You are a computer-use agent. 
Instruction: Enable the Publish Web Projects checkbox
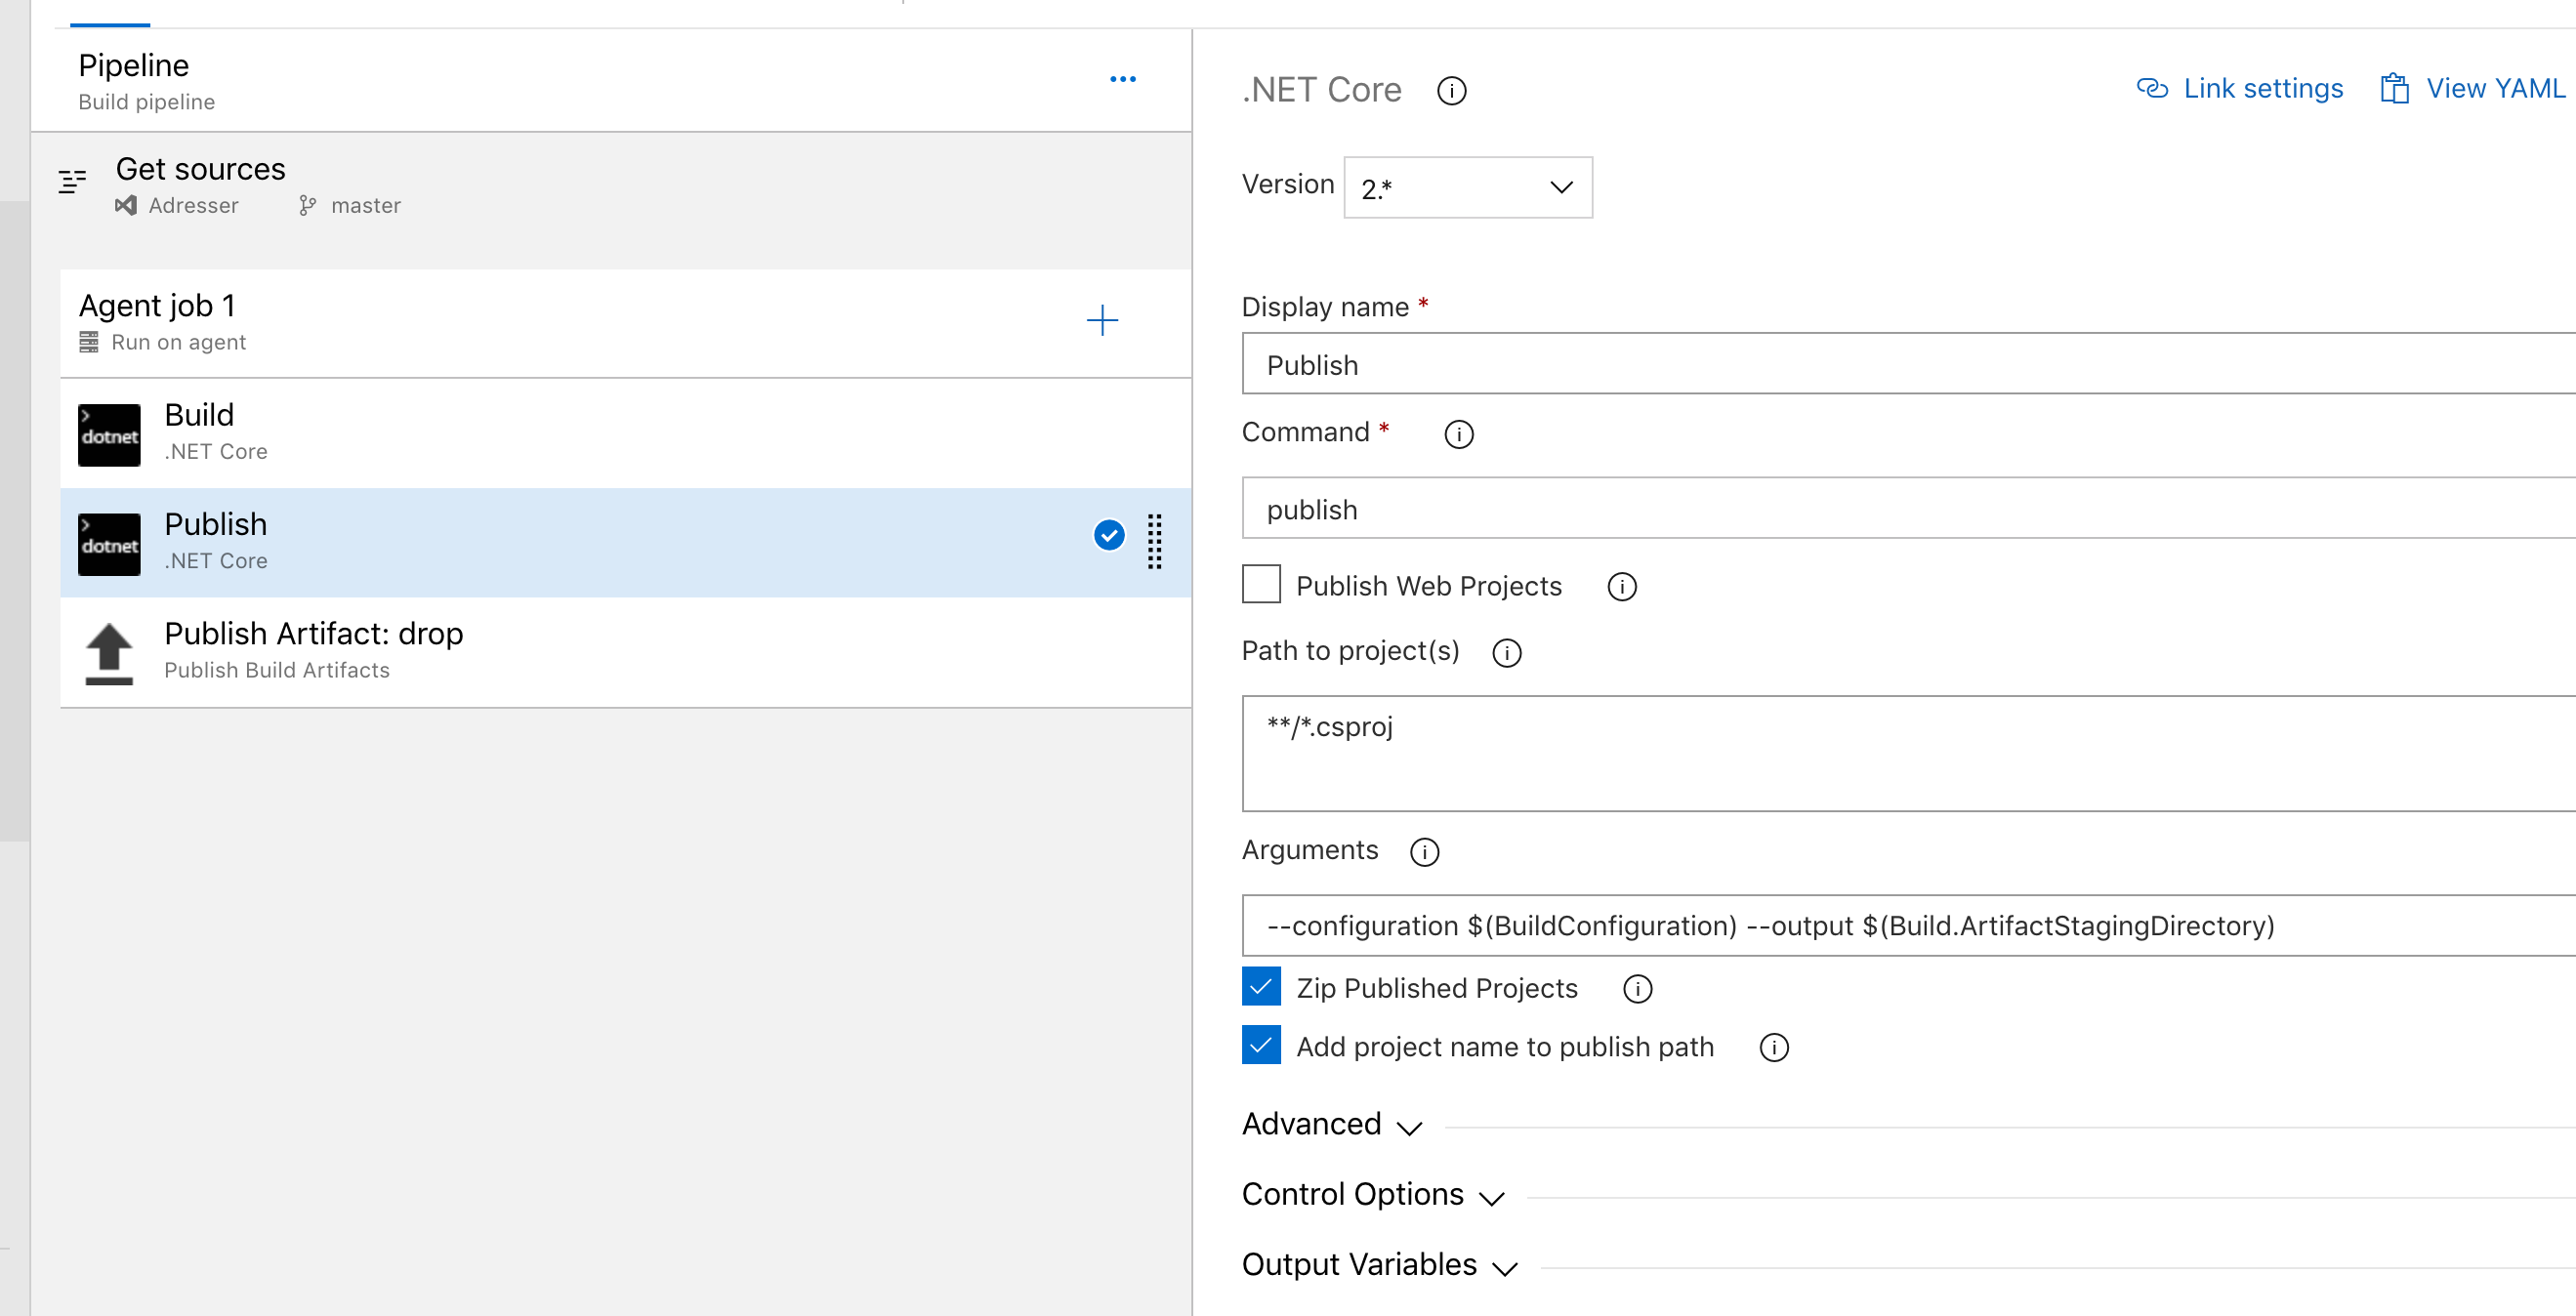click(1260, 584)
